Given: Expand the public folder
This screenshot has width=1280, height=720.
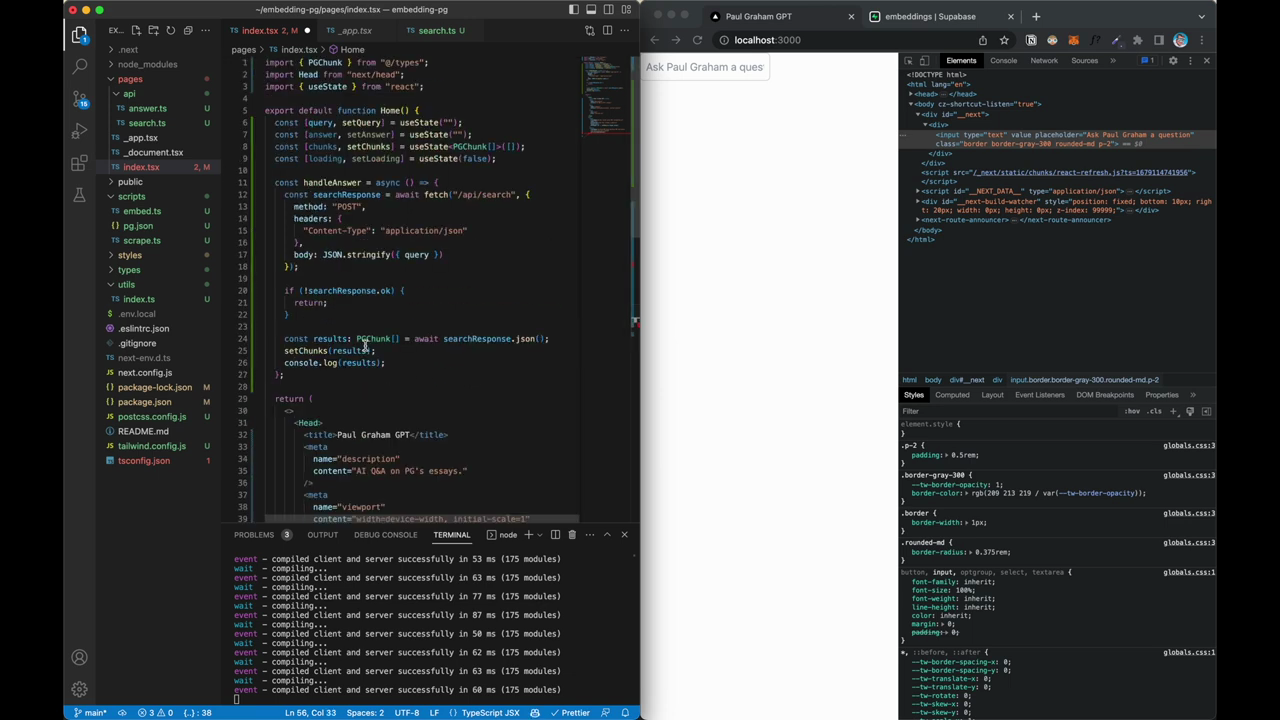Looking at the screenshot, I should pos(130,182).
